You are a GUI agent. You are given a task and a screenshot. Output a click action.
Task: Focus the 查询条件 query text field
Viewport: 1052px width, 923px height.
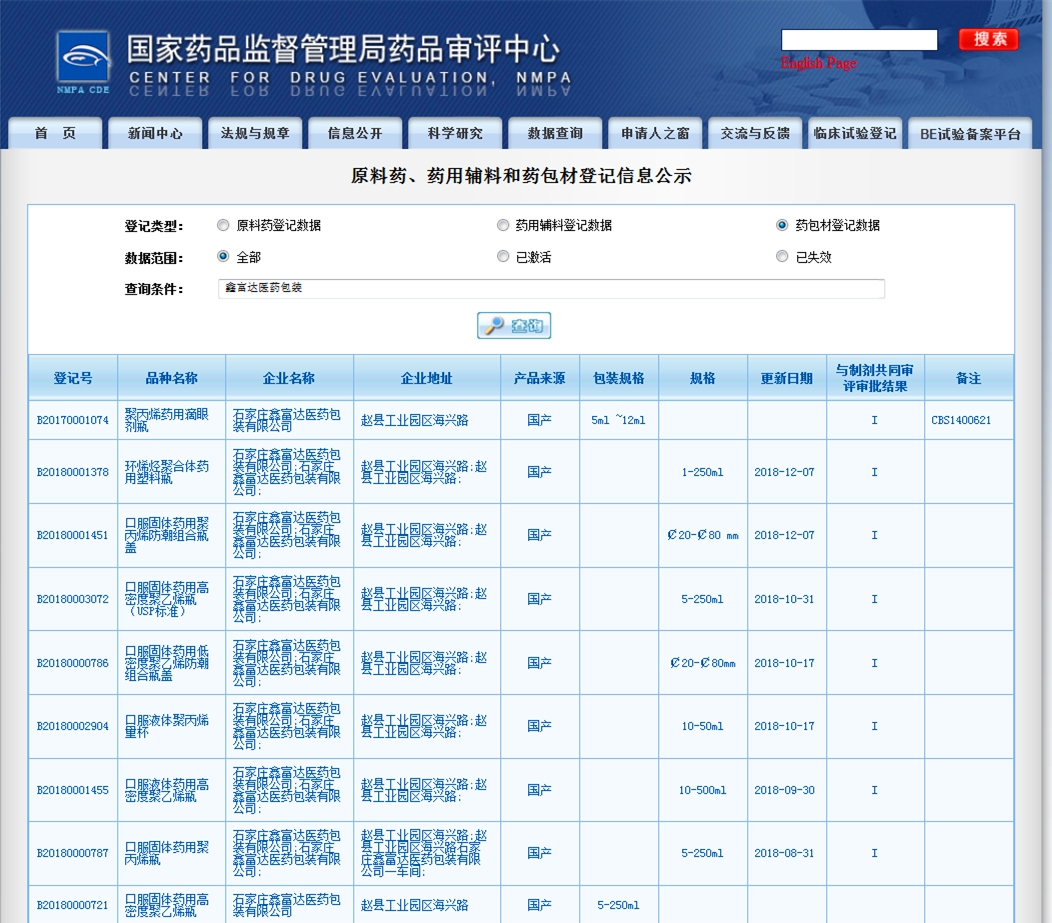(x=551, y=288)
